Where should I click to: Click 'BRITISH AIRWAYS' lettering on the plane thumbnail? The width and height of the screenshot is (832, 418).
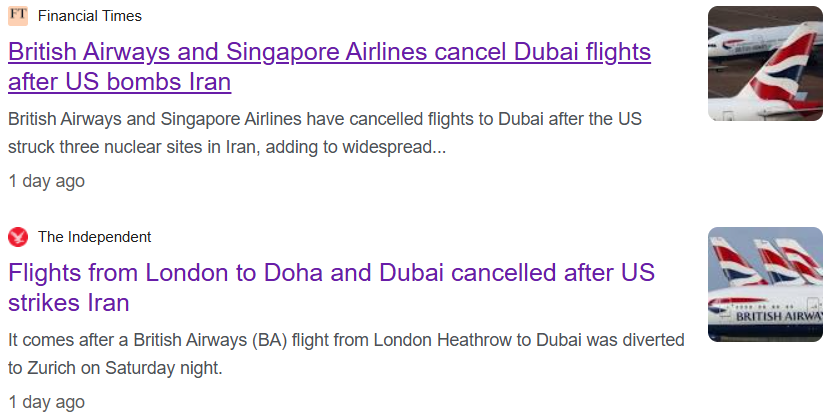779,317
